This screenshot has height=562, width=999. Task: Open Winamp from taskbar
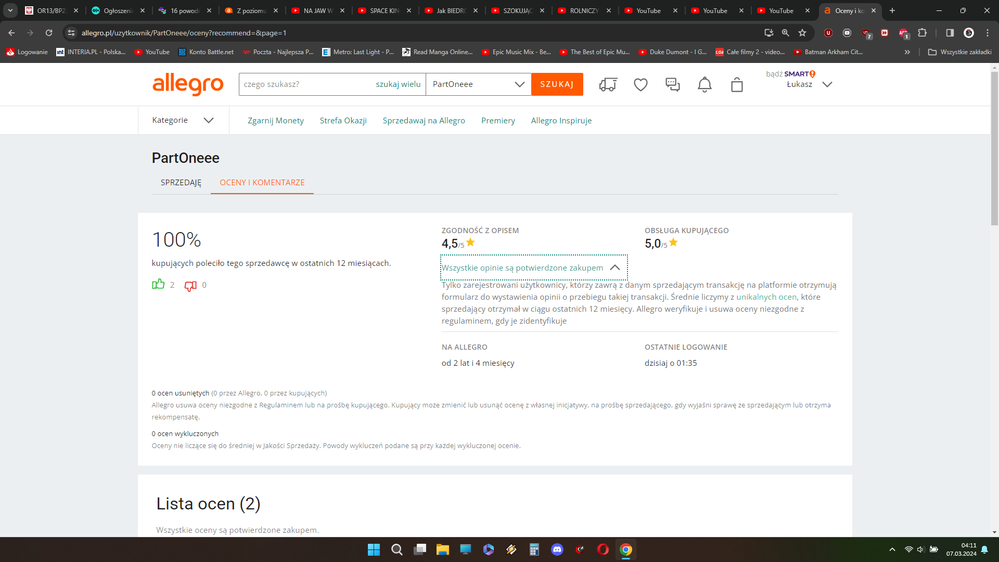click(x=512, y=549)
